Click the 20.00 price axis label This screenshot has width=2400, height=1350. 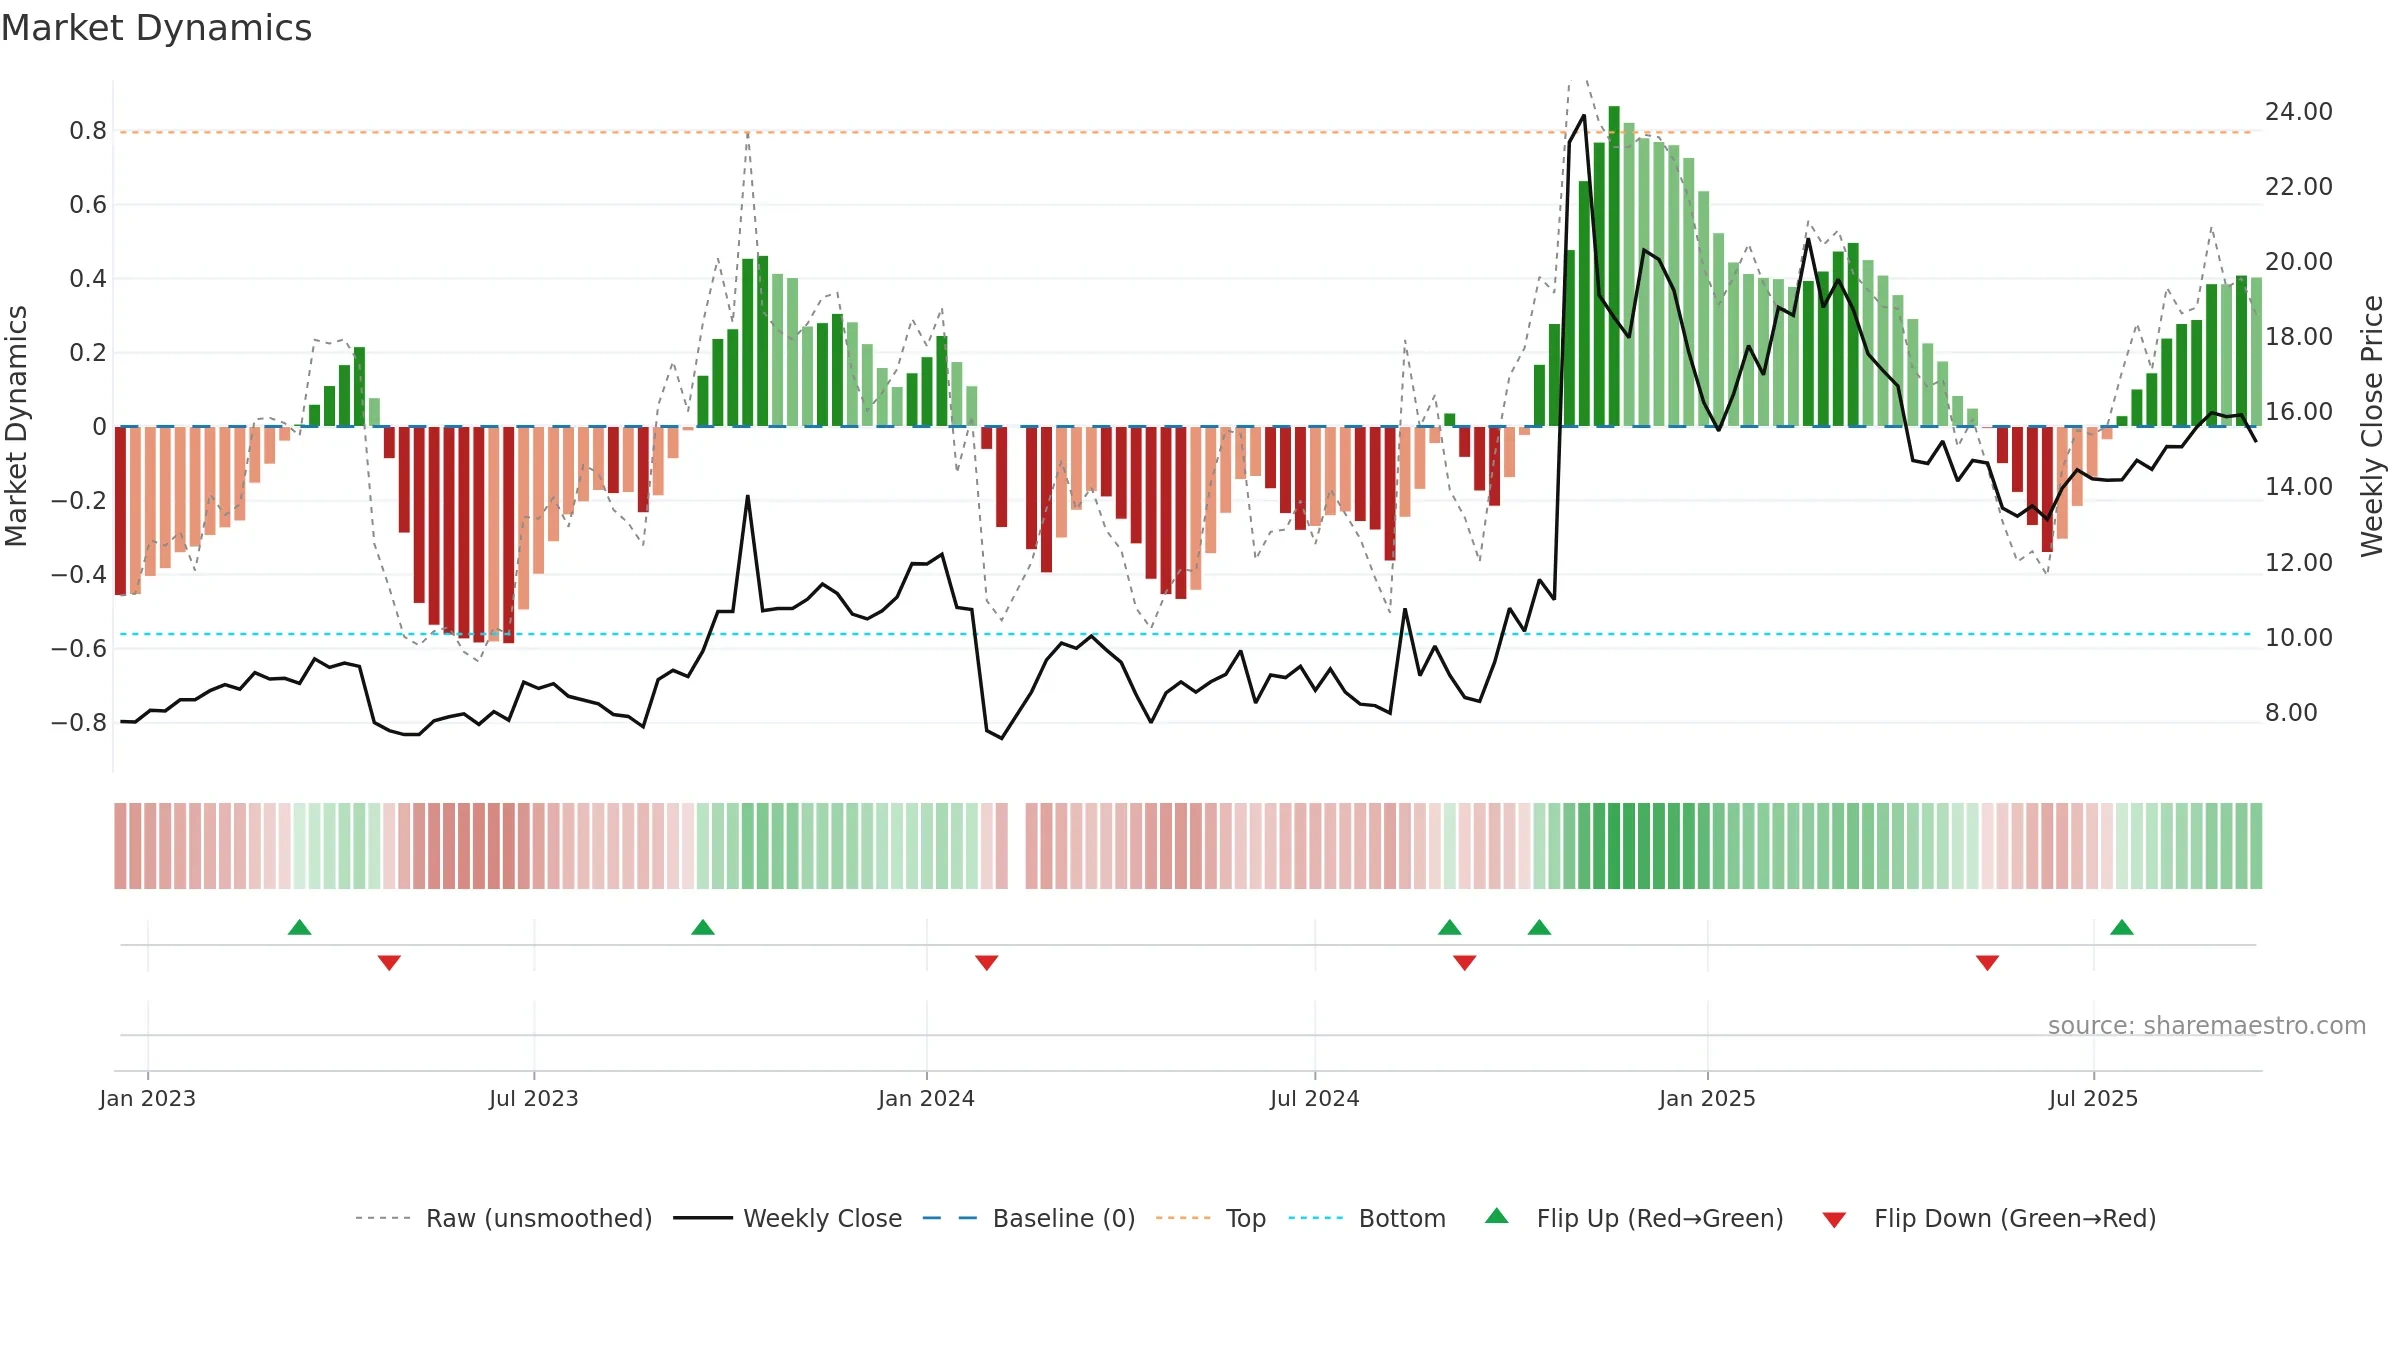click(2299, 262)
